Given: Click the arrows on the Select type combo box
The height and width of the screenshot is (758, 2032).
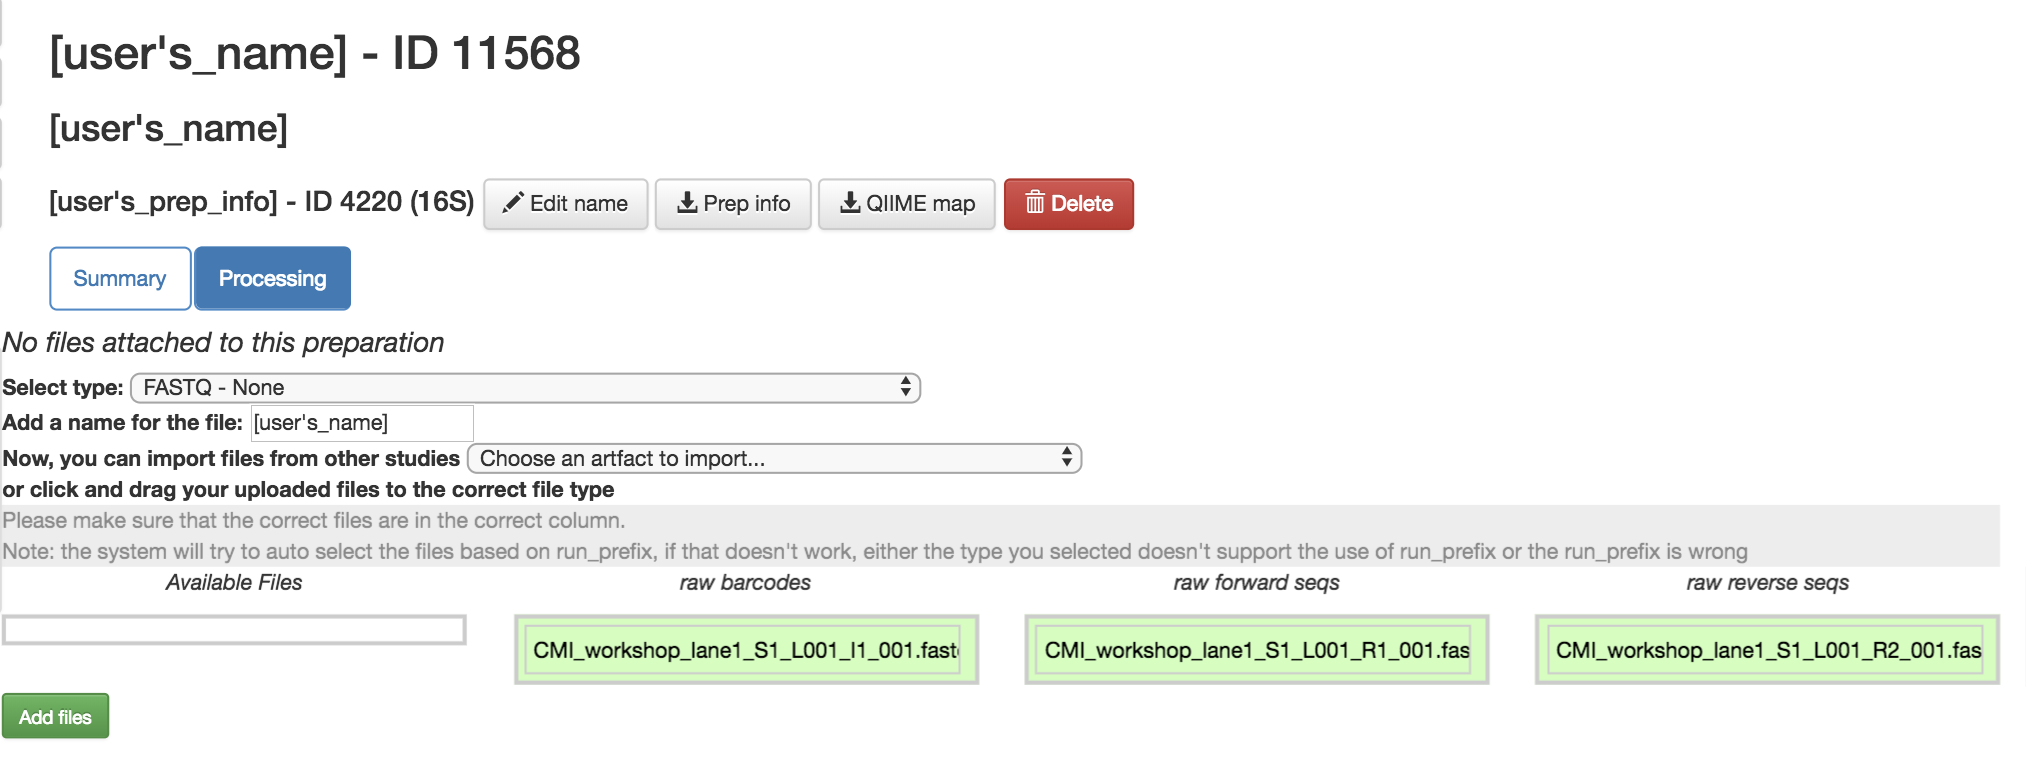Looking at the screenshot, I should click(905, 387).
